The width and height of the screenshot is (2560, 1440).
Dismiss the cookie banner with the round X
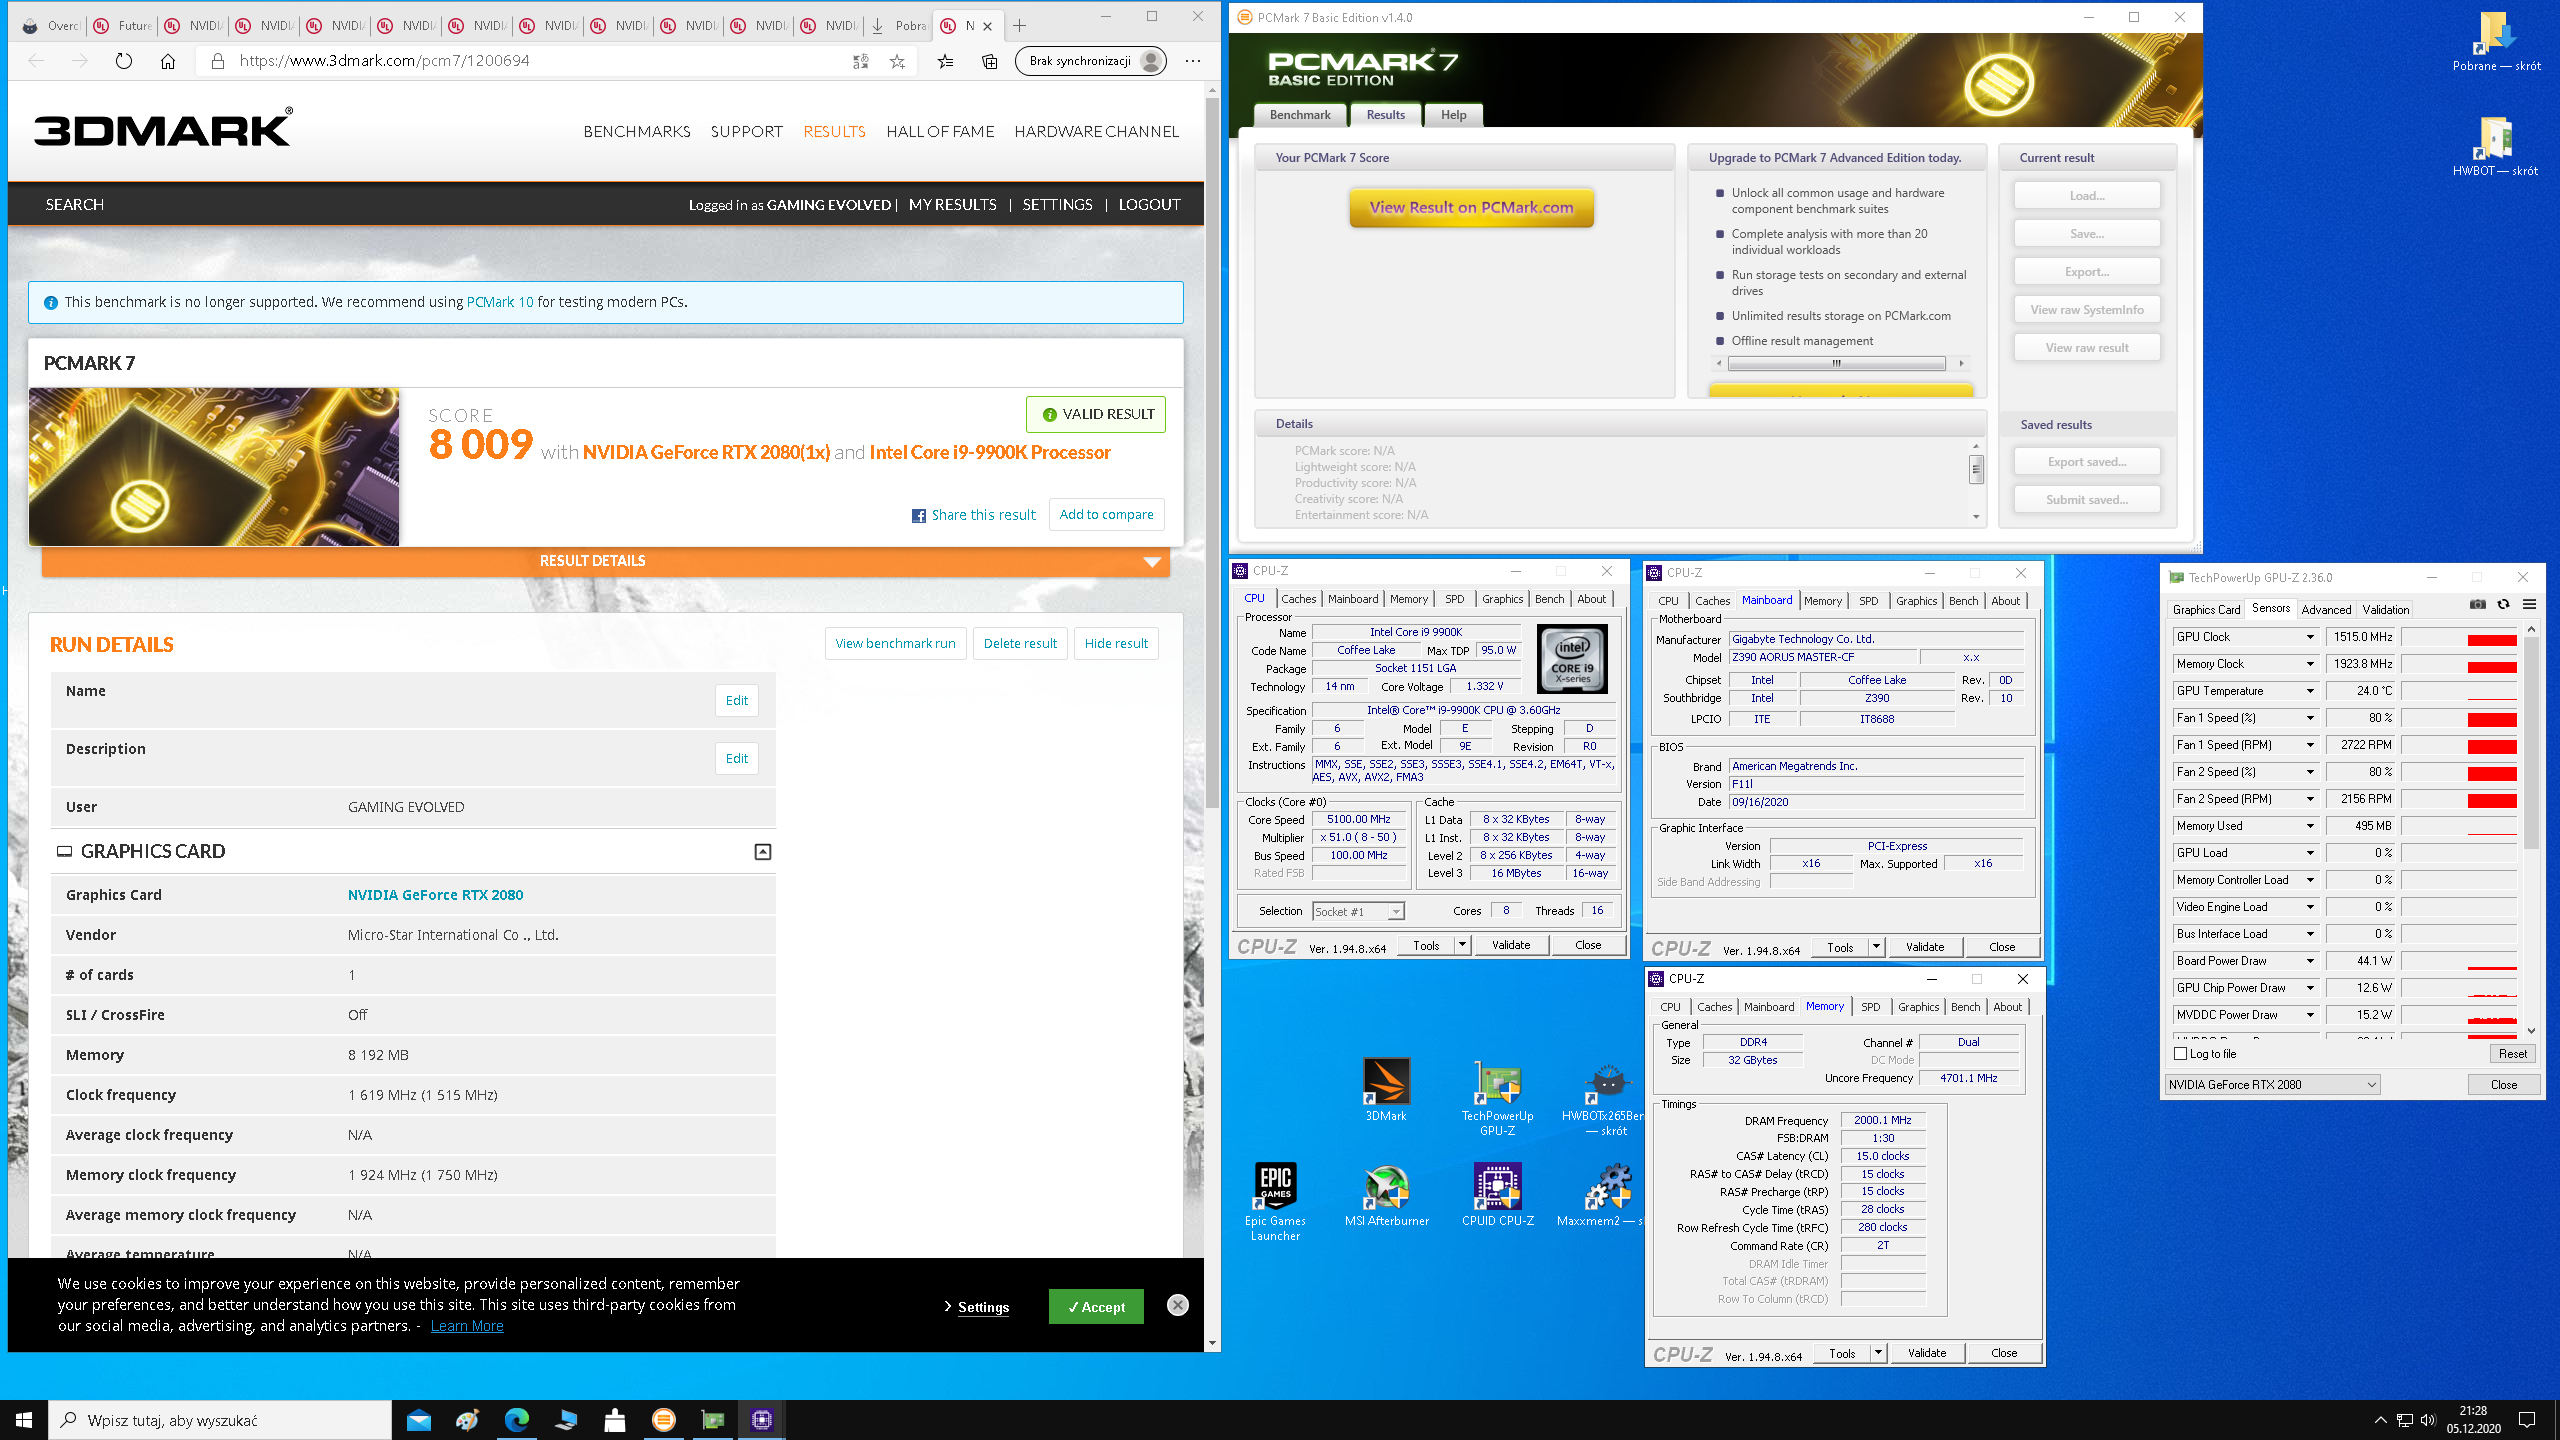tap(1178, 1304)
